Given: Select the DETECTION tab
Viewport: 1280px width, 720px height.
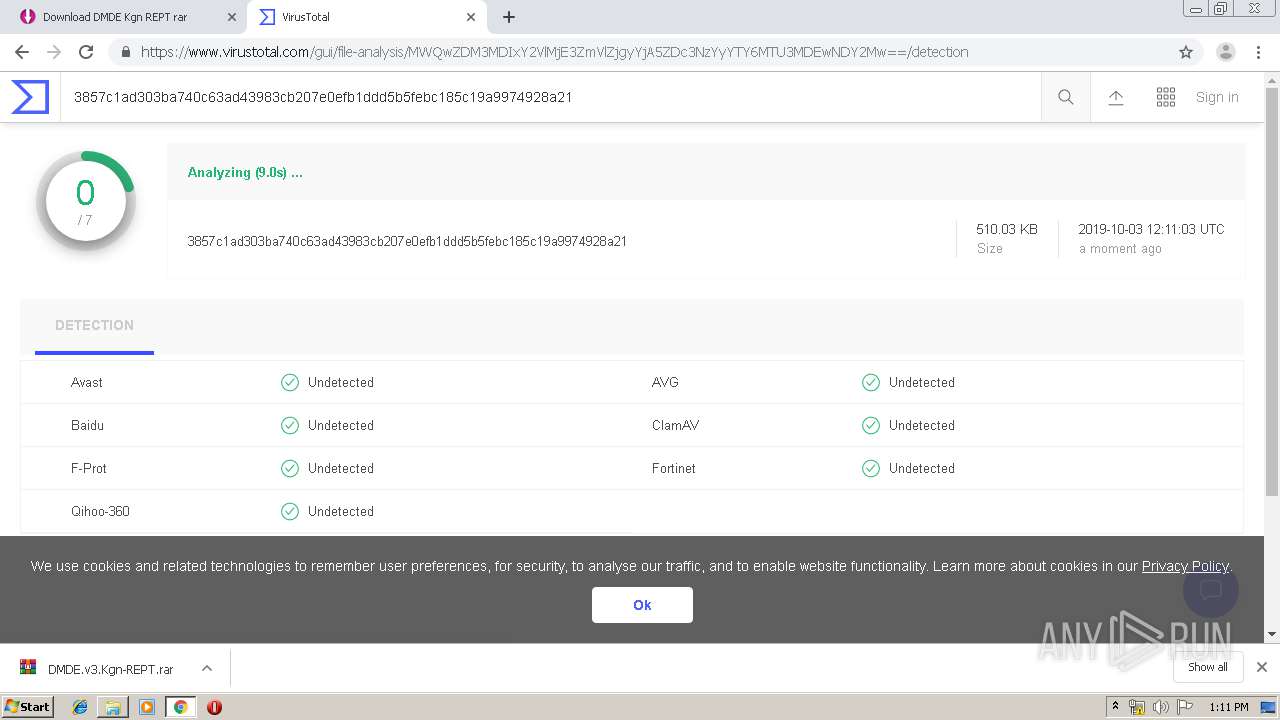Looking at the screenshot, I should [x=94, y=325].
